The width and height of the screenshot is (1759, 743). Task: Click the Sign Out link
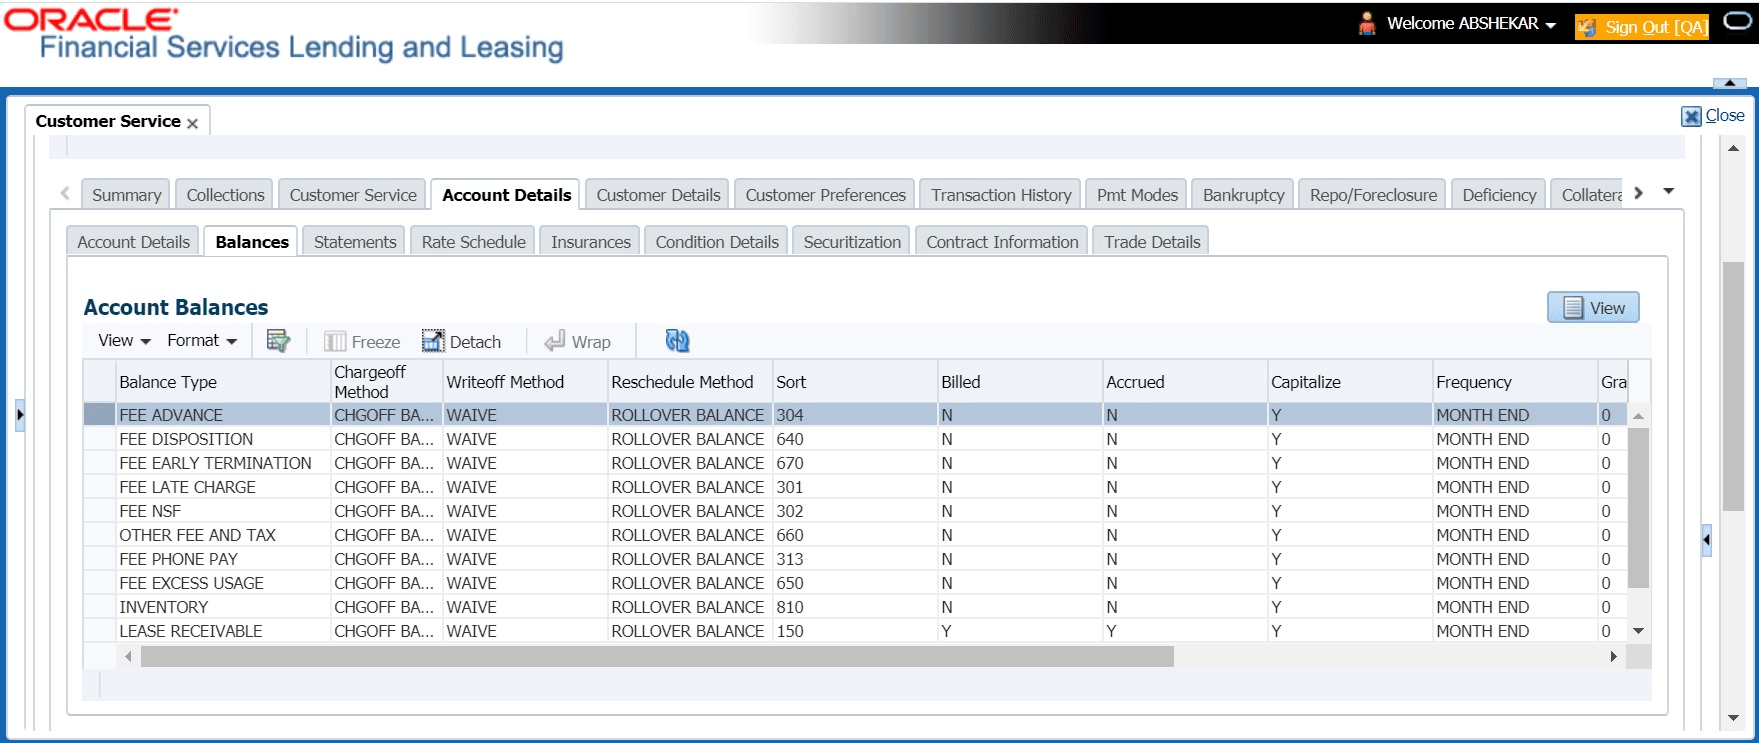(1655, 27)
